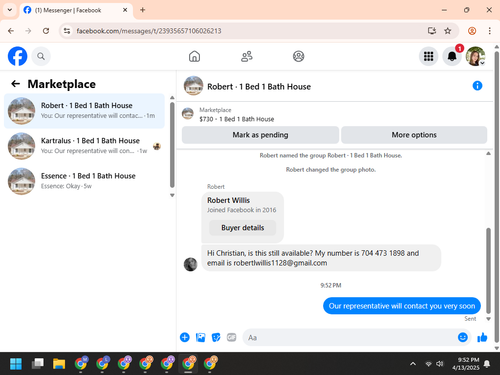The height and width of the screenshot is (375, 500).
Task: Click the sent message bubble
Action: point(402,306)
